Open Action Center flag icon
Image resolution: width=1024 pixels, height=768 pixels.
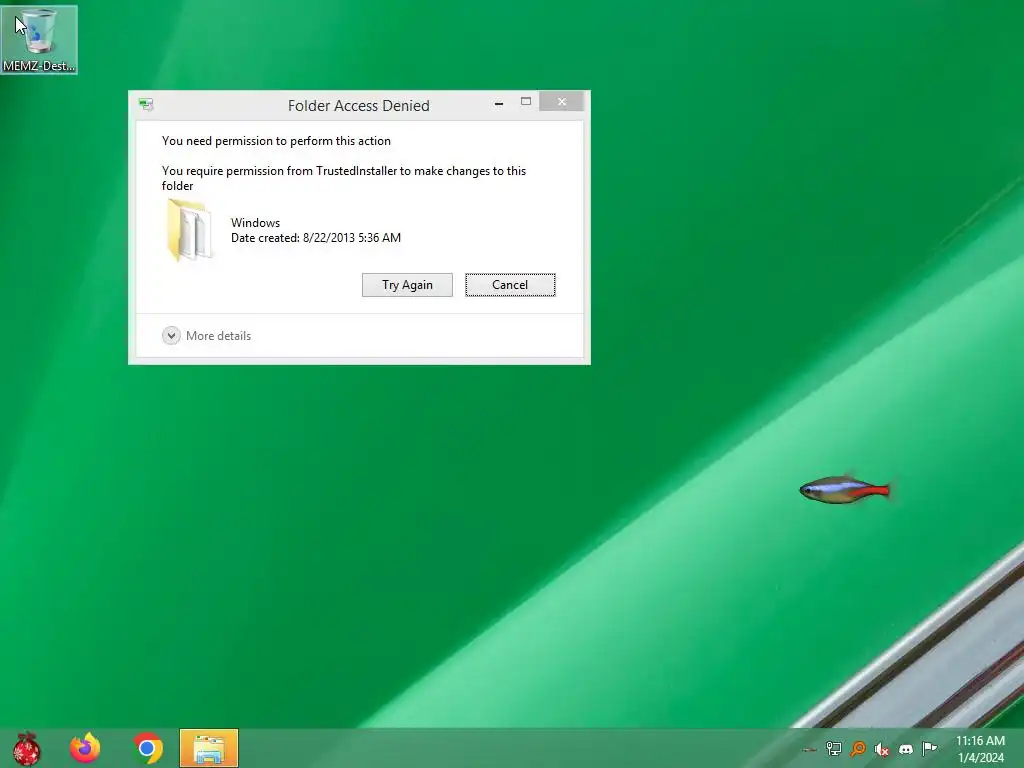pyautogui.click(x=930, y=748)
